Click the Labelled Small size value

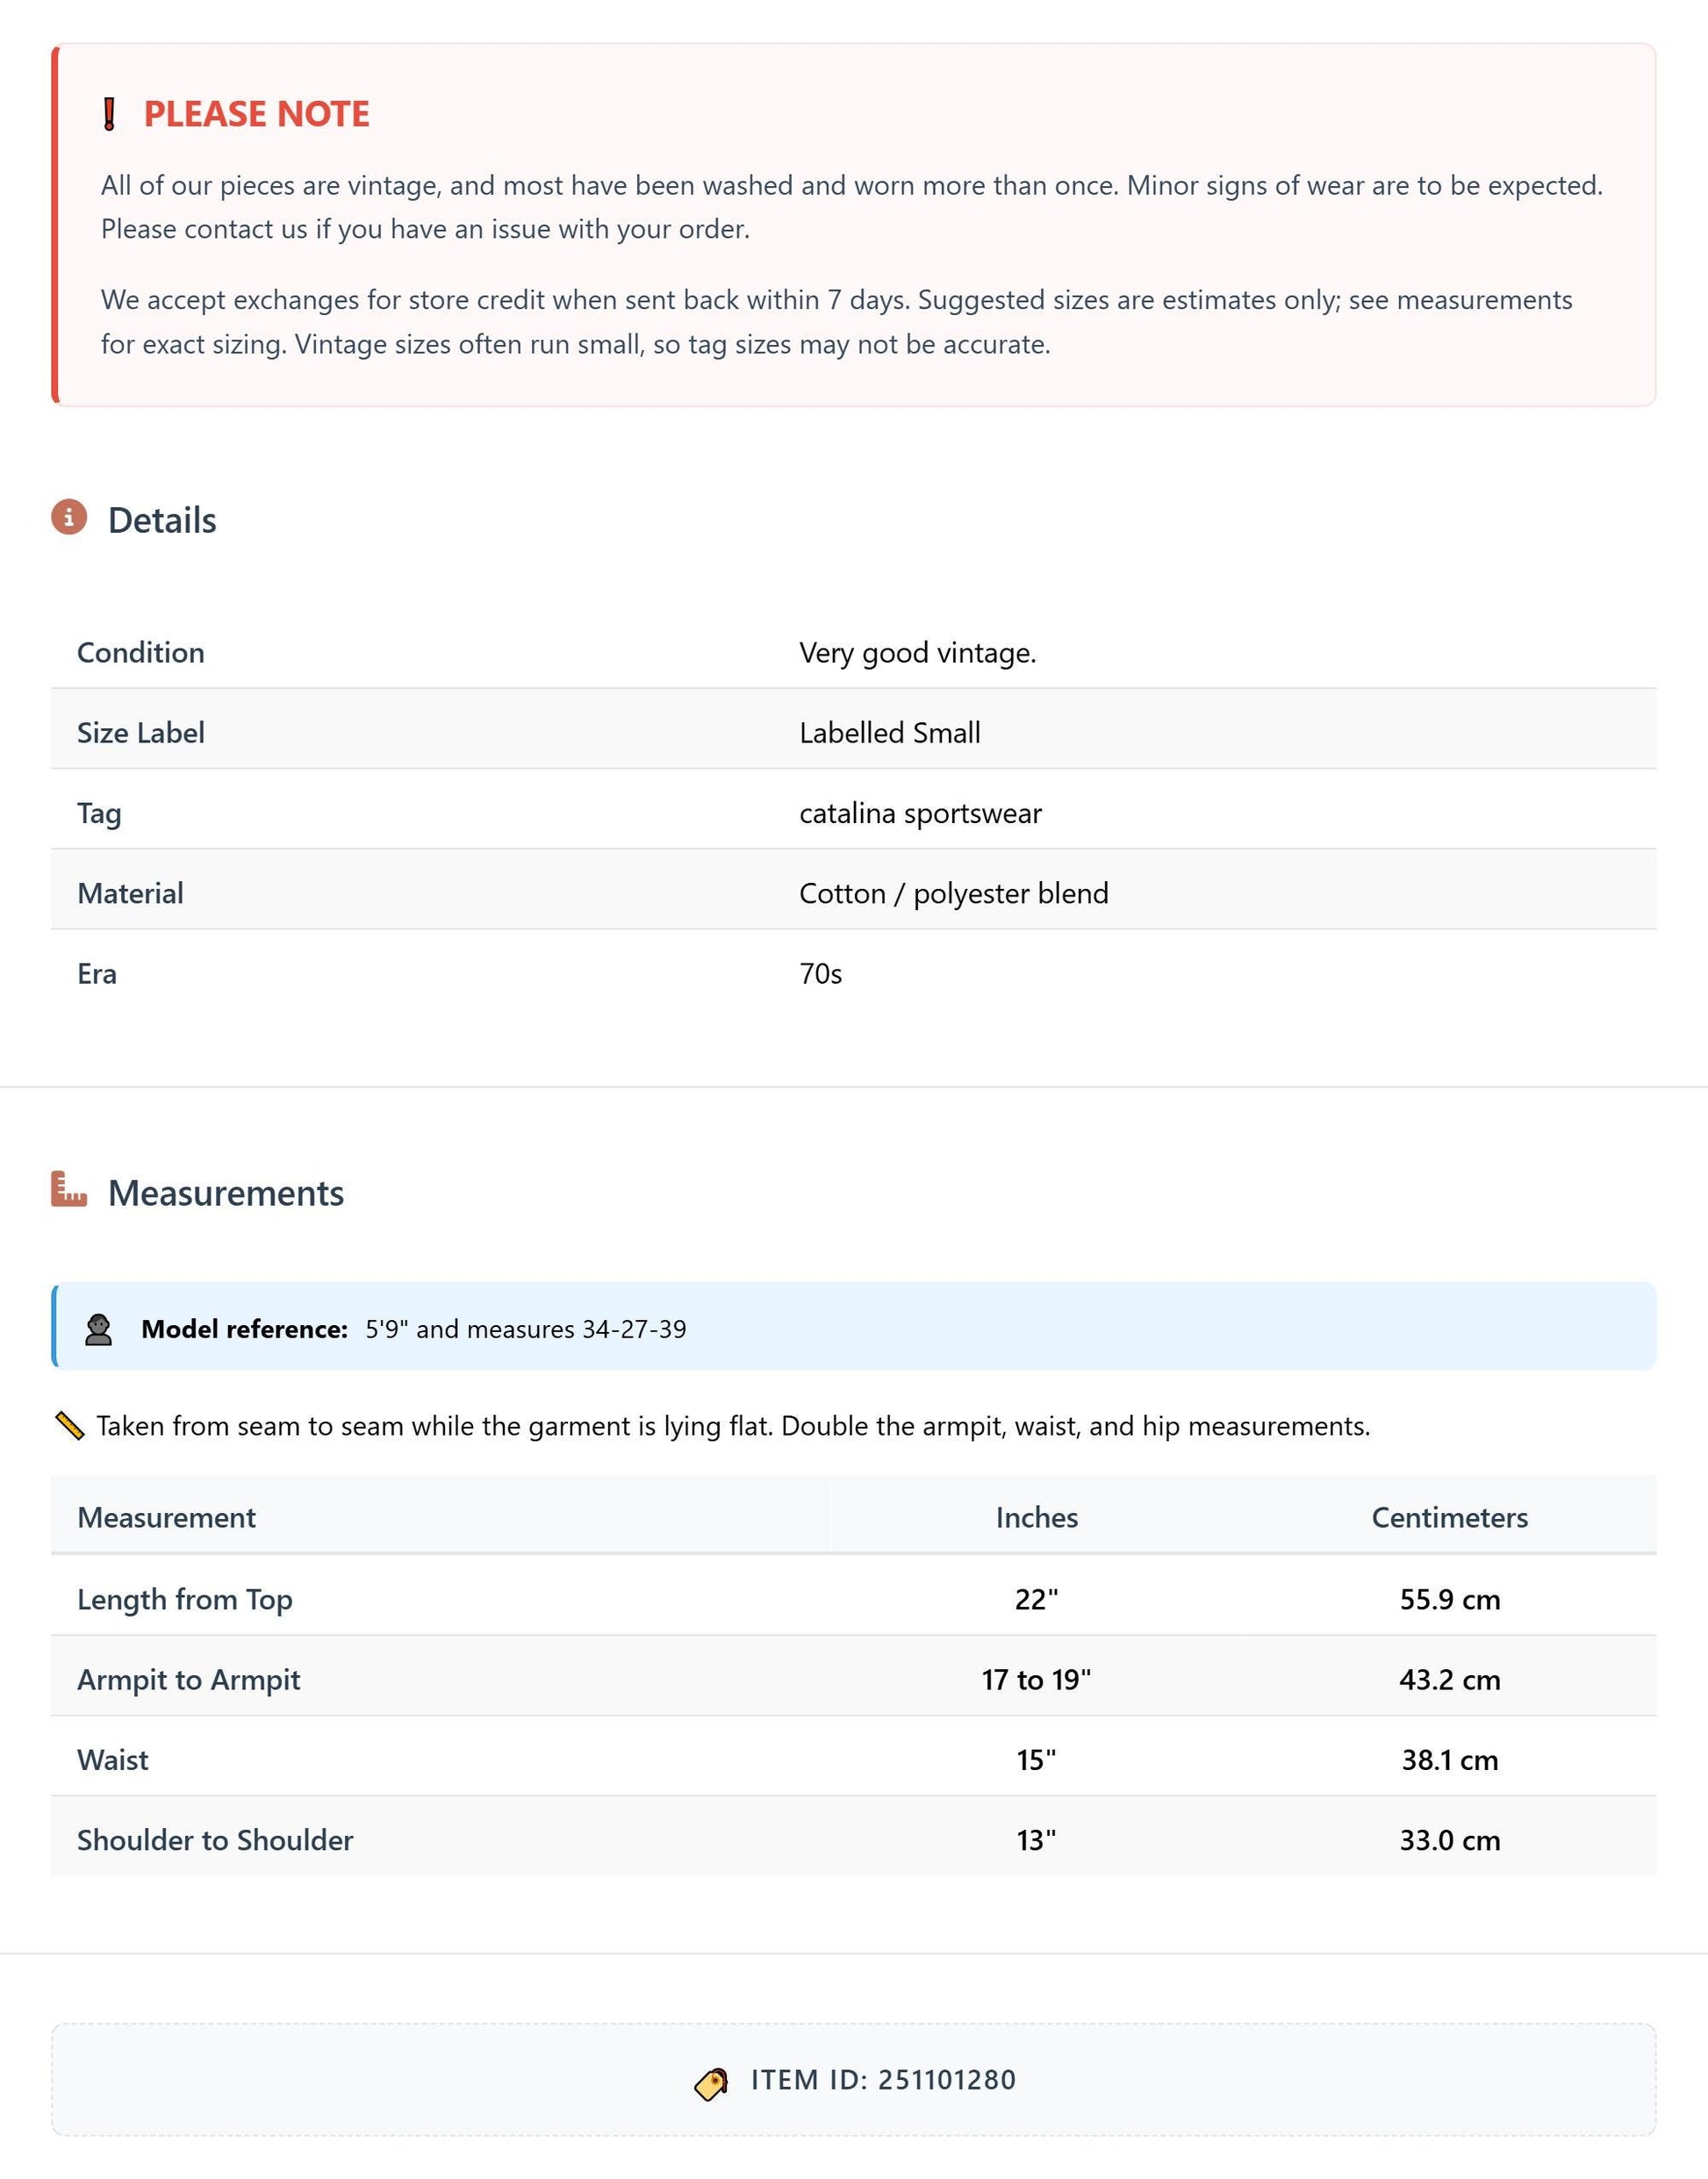coord(890,733)
